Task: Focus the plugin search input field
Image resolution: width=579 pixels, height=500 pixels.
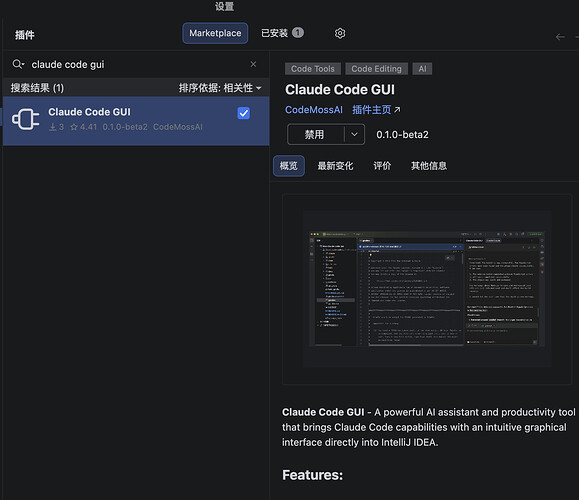Action: 137,64
